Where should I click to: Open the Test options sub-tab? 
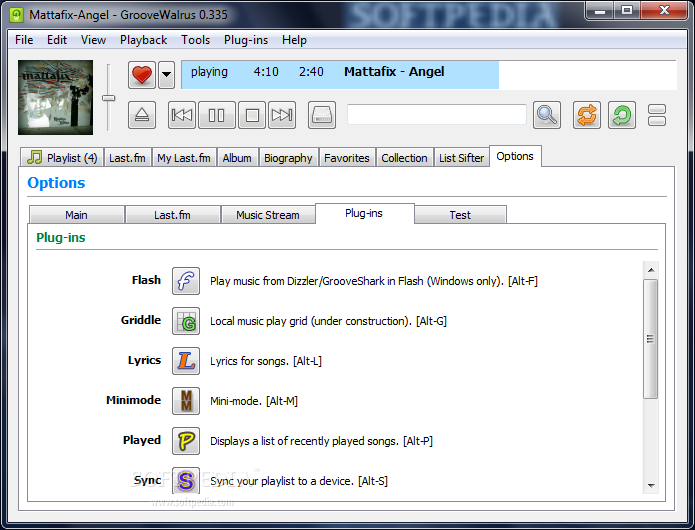(461, 215)
